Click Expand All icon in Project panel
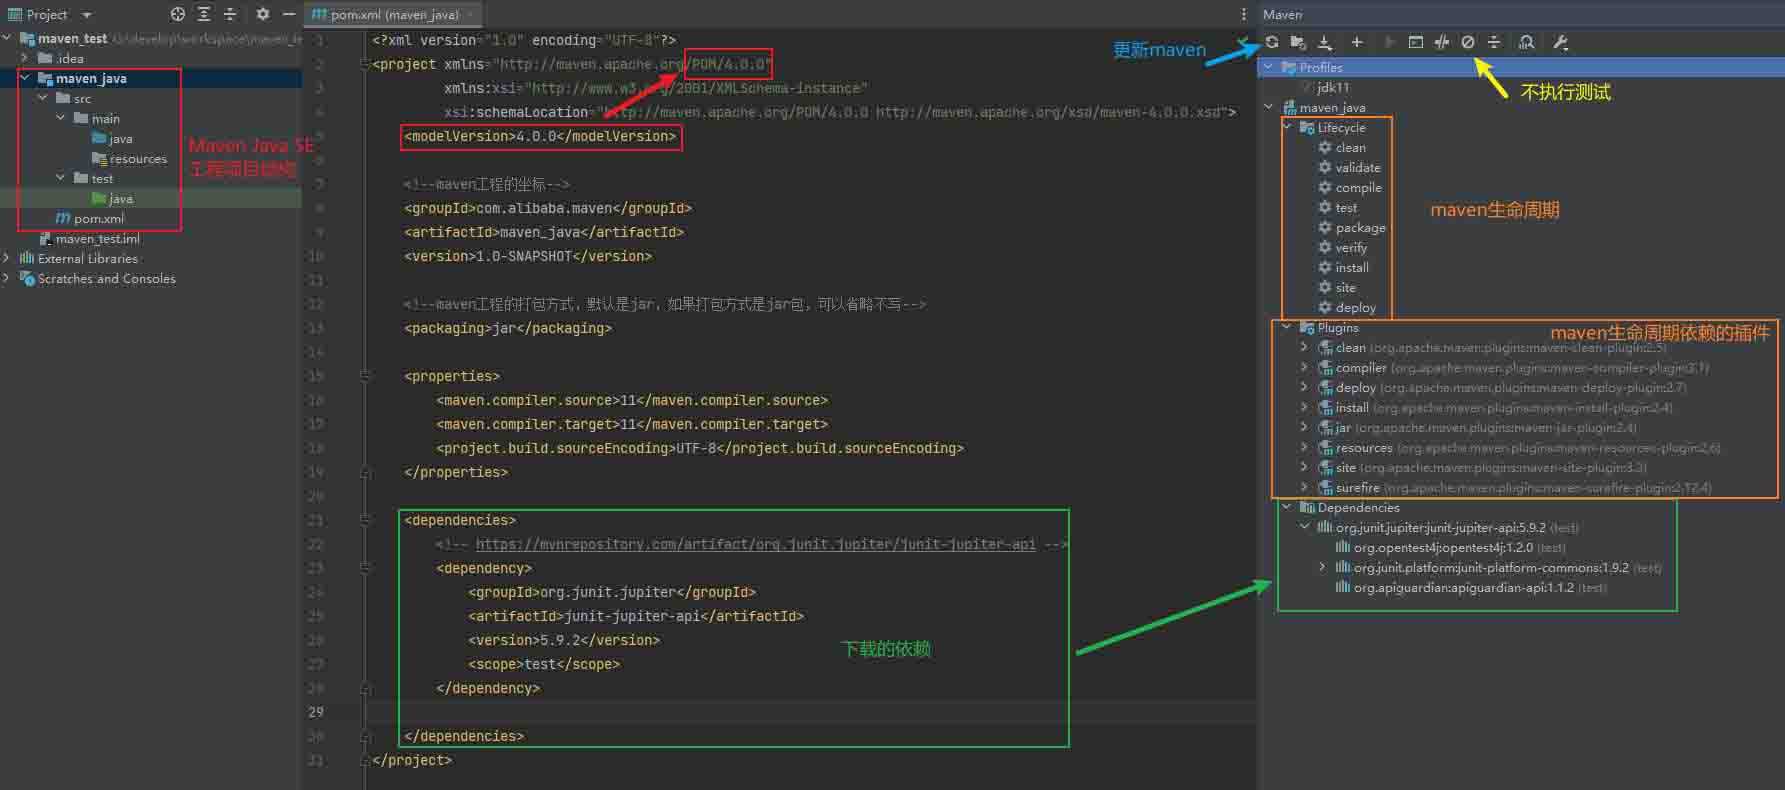Image resolution: width=1785 pixels, height=790 pixels. (x=204, y=14)
